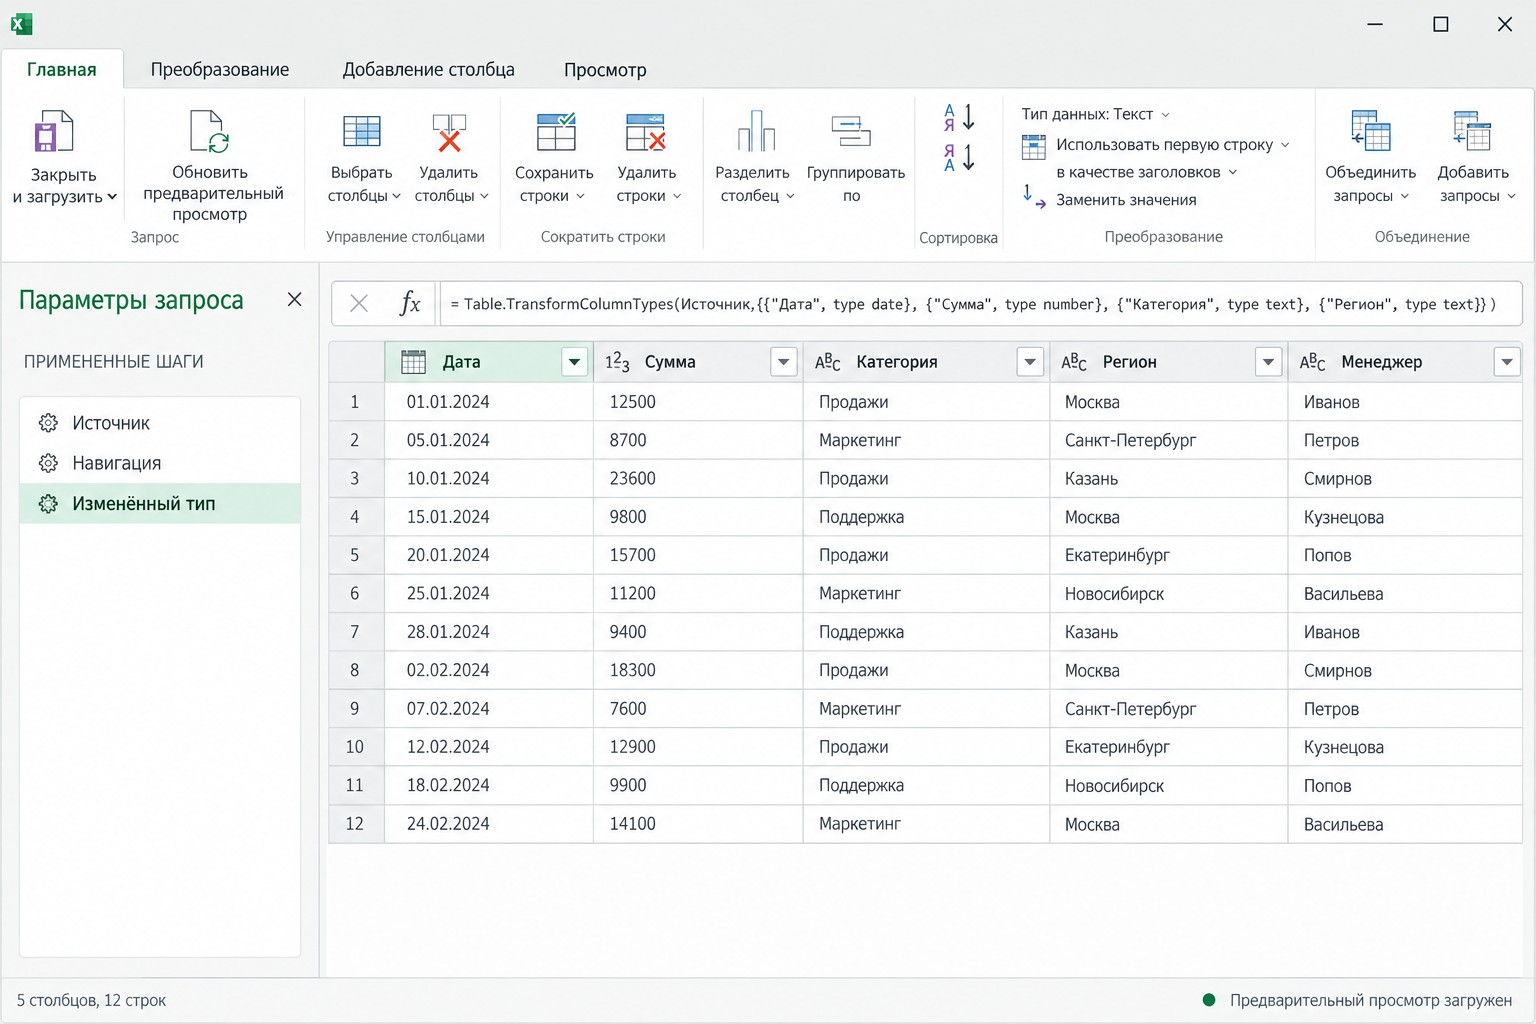Click the Close and Load icon
This screenshot has width=1536, height=1024.
54,131
